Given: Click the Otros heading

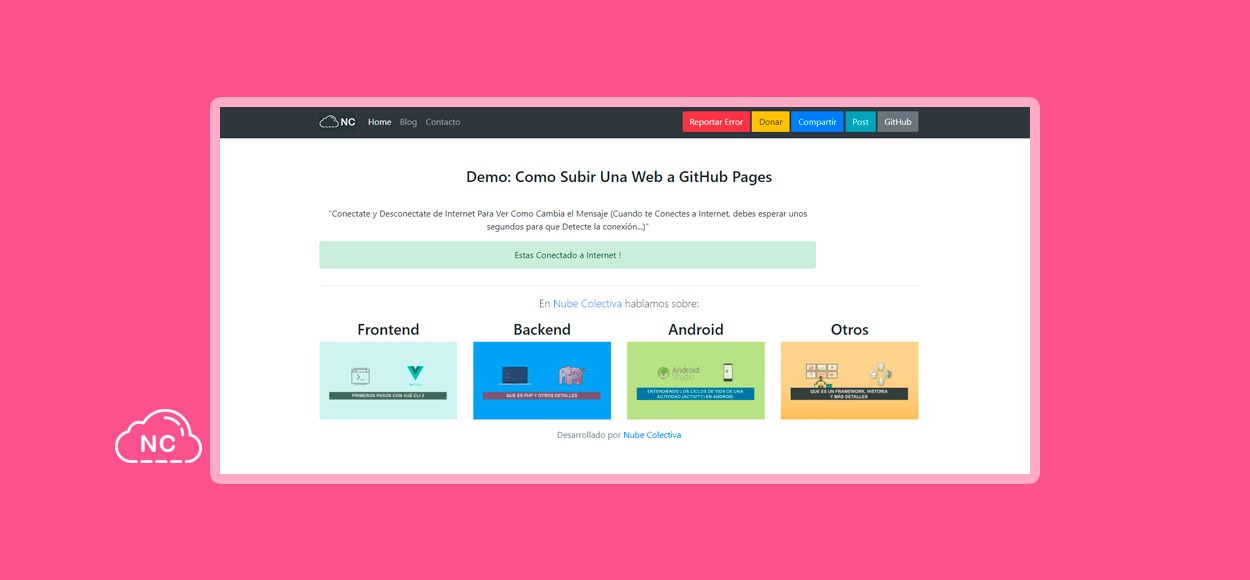Looking at the screenshot, I should [x=850, y=329].
